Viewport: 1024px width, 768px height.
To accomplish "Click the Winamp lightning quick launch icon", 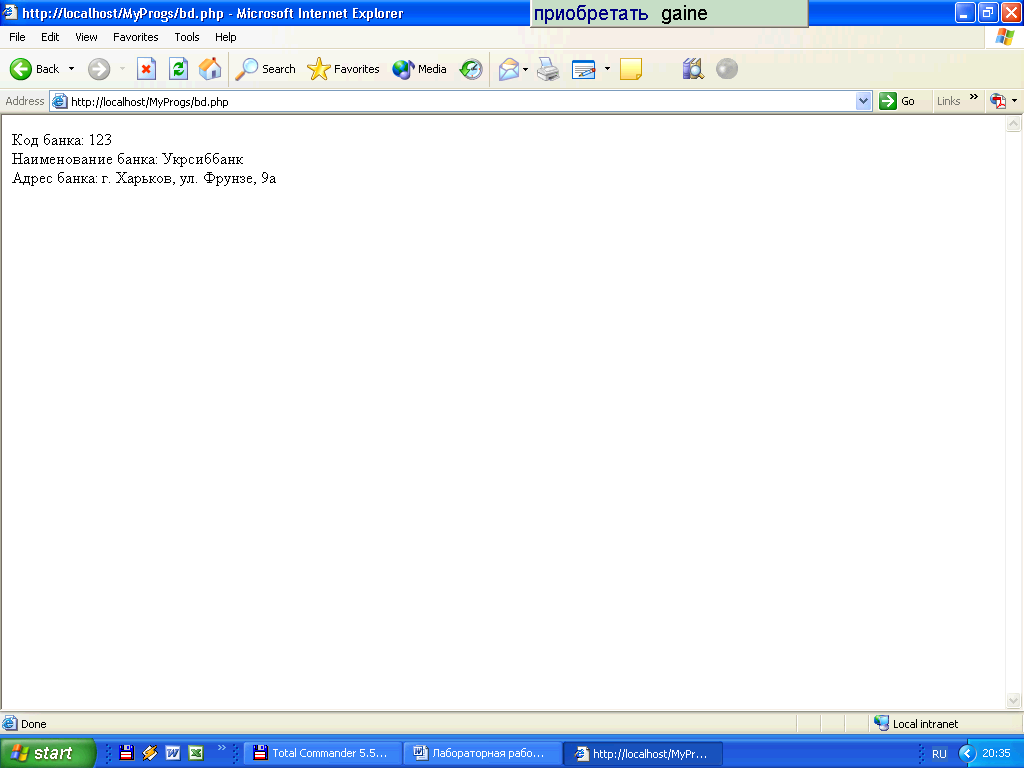I will (150, 753).
